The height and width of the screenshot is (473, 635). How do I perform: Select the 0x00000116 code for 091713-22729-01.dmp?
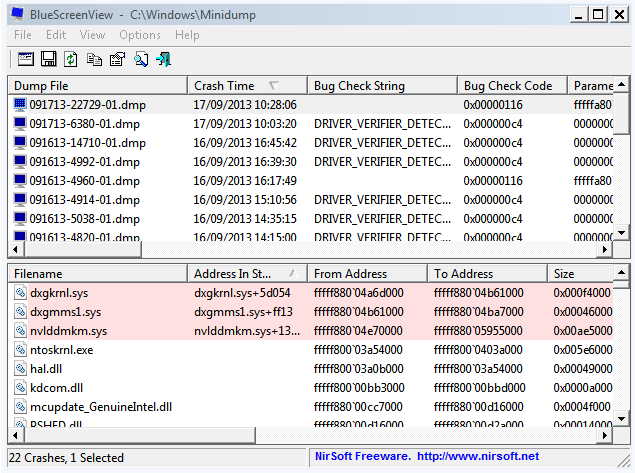click(x=493, y=104)
